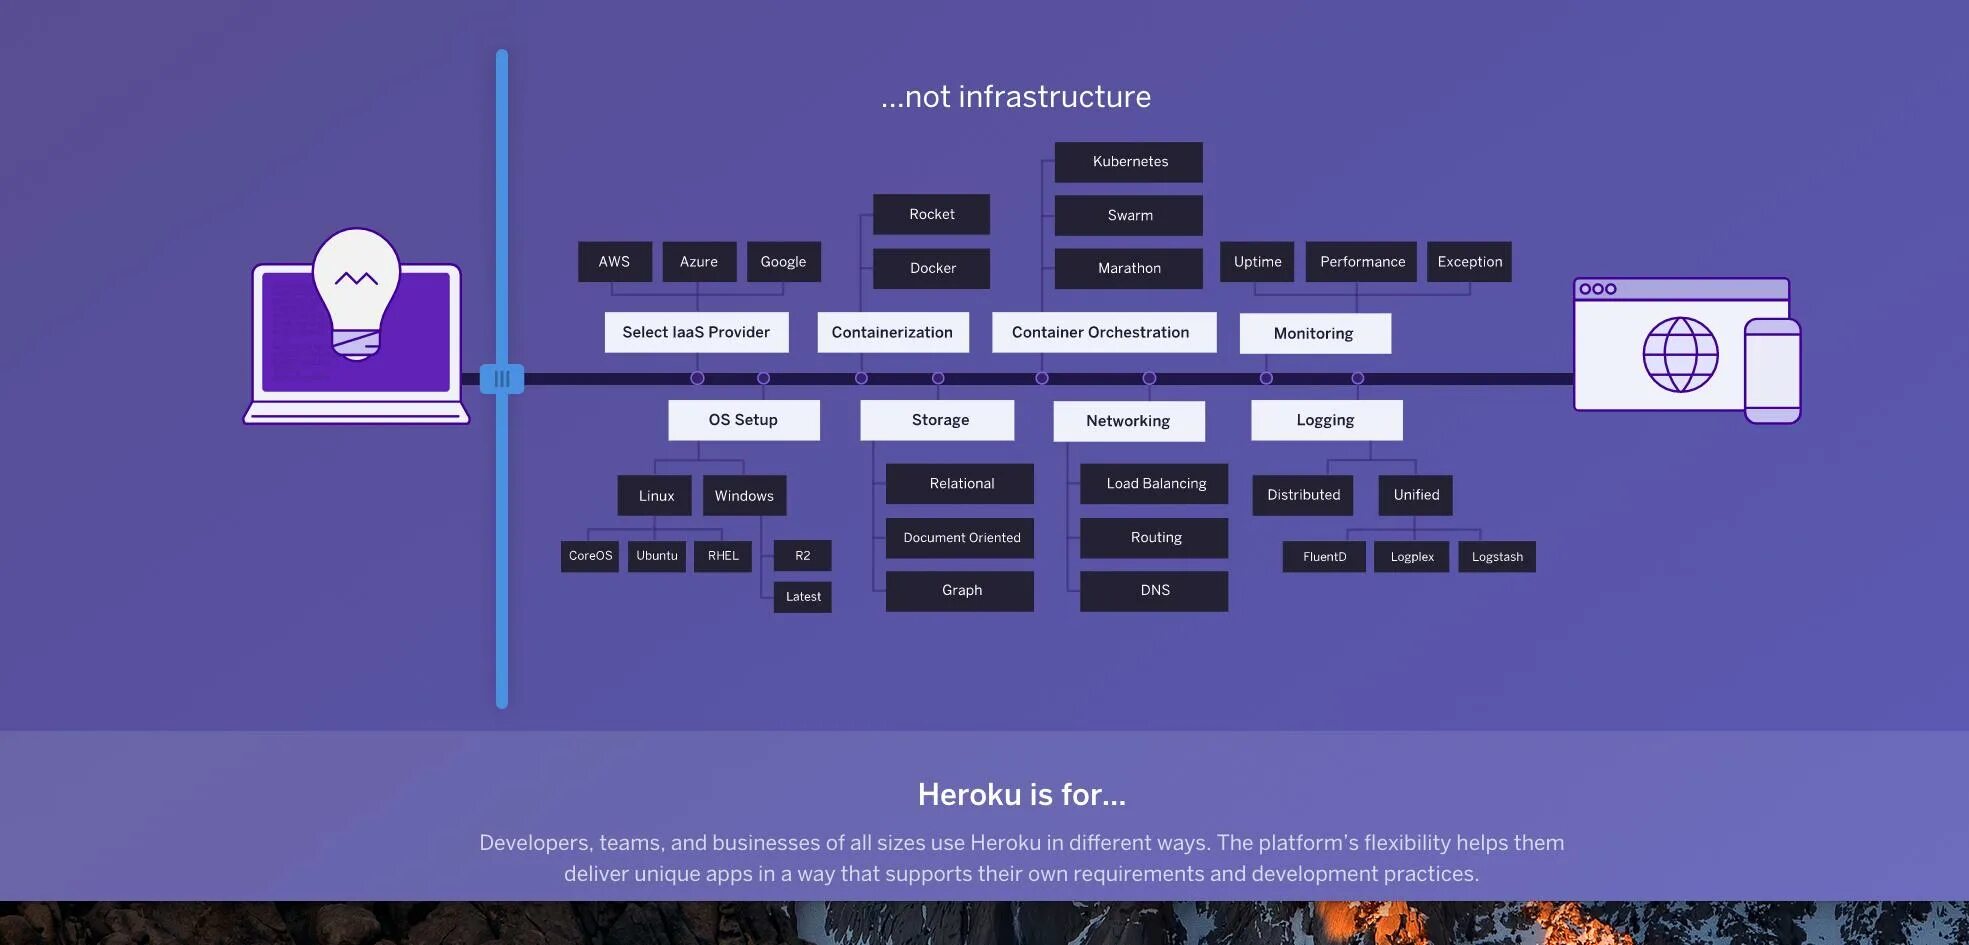Screen dimensions: 1969x945
Task: Select the Google provider box
Action: pyautogui.click(x=783, y=262)
